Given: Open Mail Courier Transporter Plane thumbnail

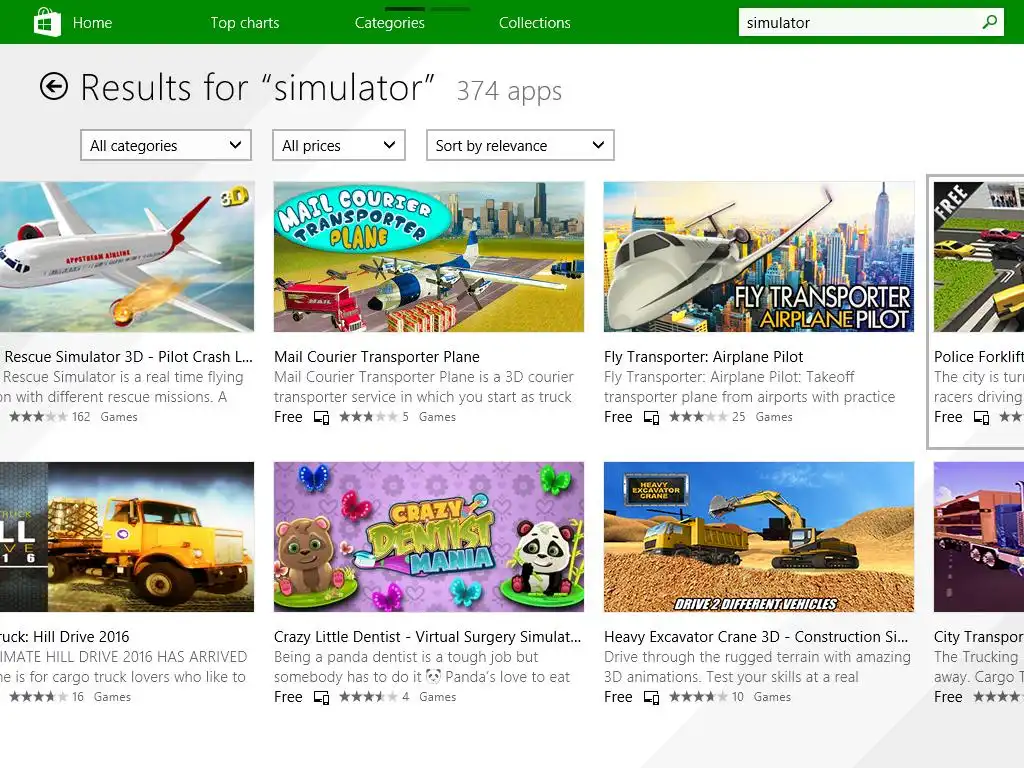Looking at the screenshot, I should tap(429, 257).
